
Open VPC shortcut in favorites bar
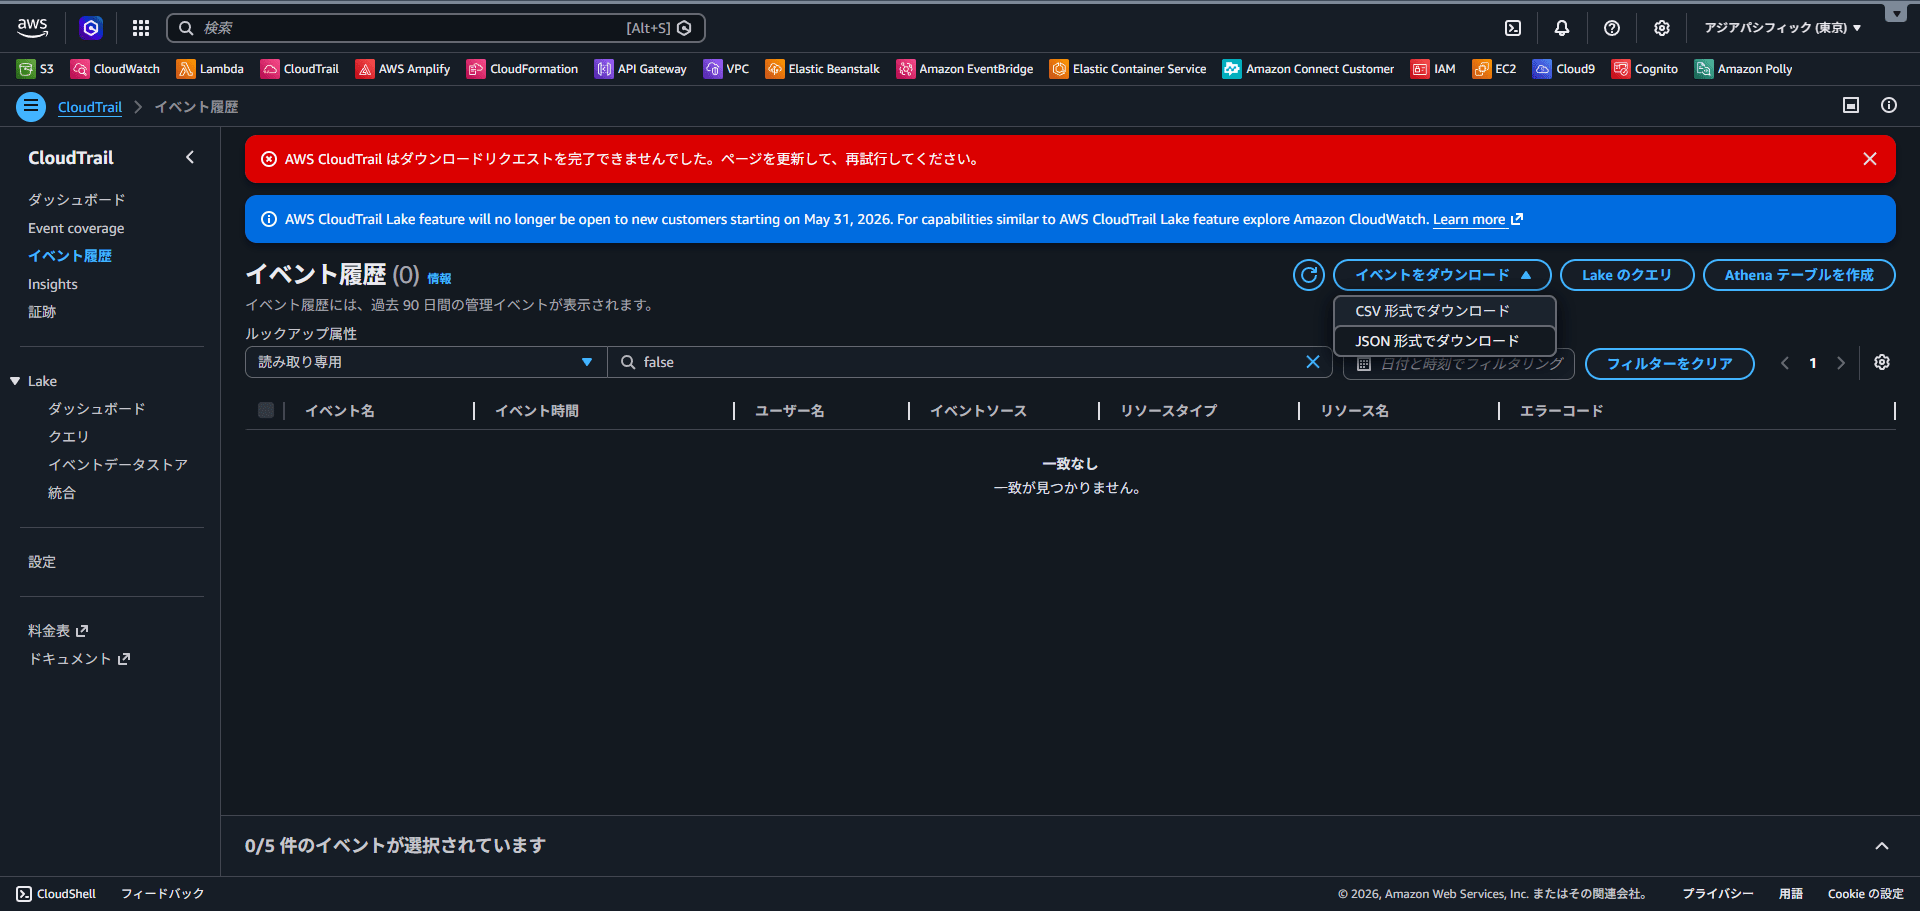(x=727, y=69)
